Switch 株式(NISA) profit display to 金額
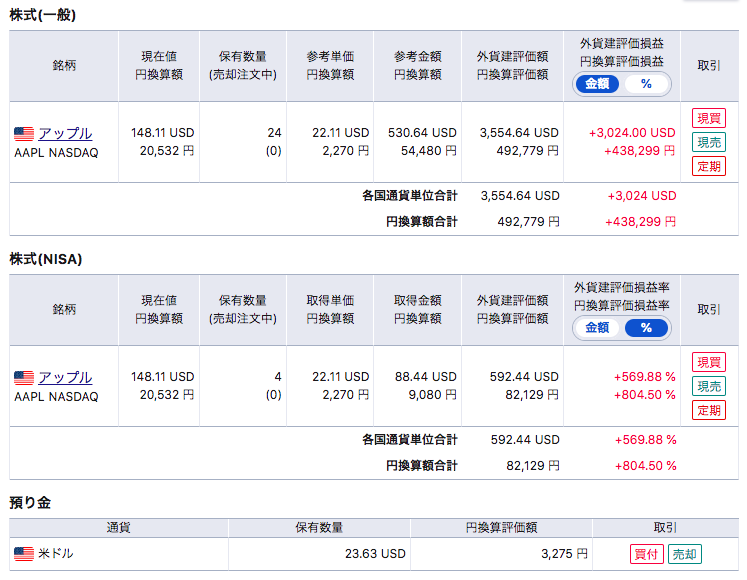This screenshot has width=747, height=580. (597, 328)
